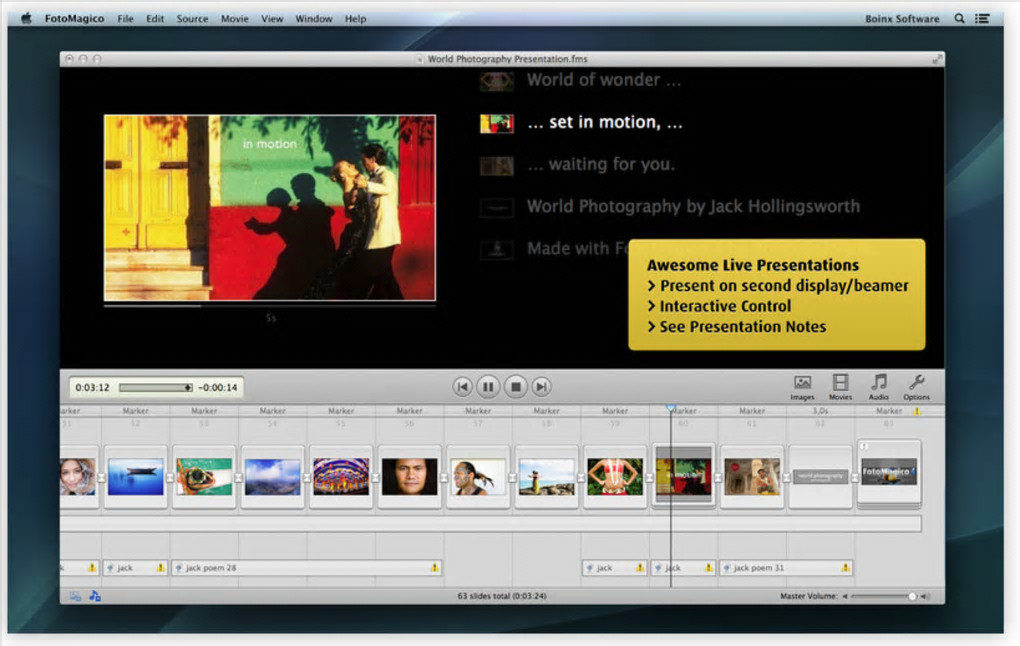This screenshot has height=646, width=1020.
Task: Skip to the previous slide
Action: (x=462, y=386)
